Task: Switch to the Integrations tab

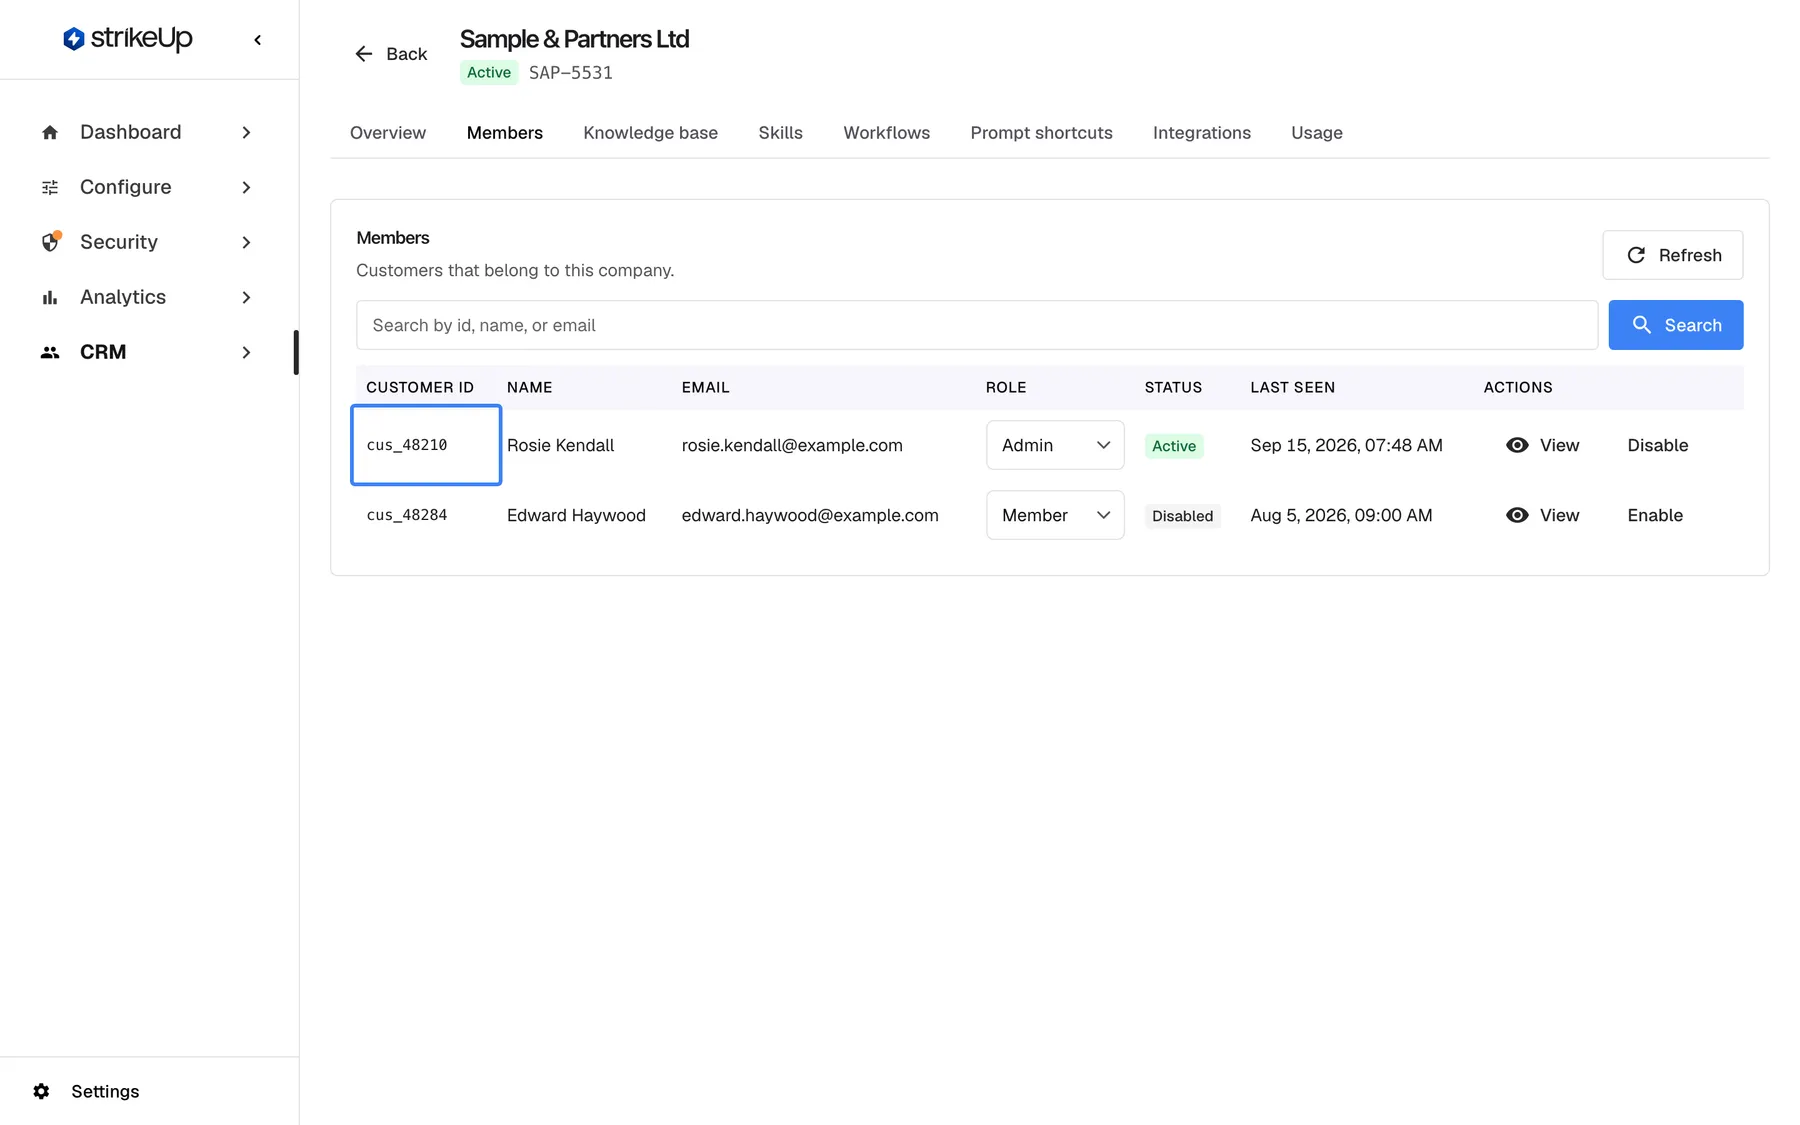Action: coord(1201,133)
